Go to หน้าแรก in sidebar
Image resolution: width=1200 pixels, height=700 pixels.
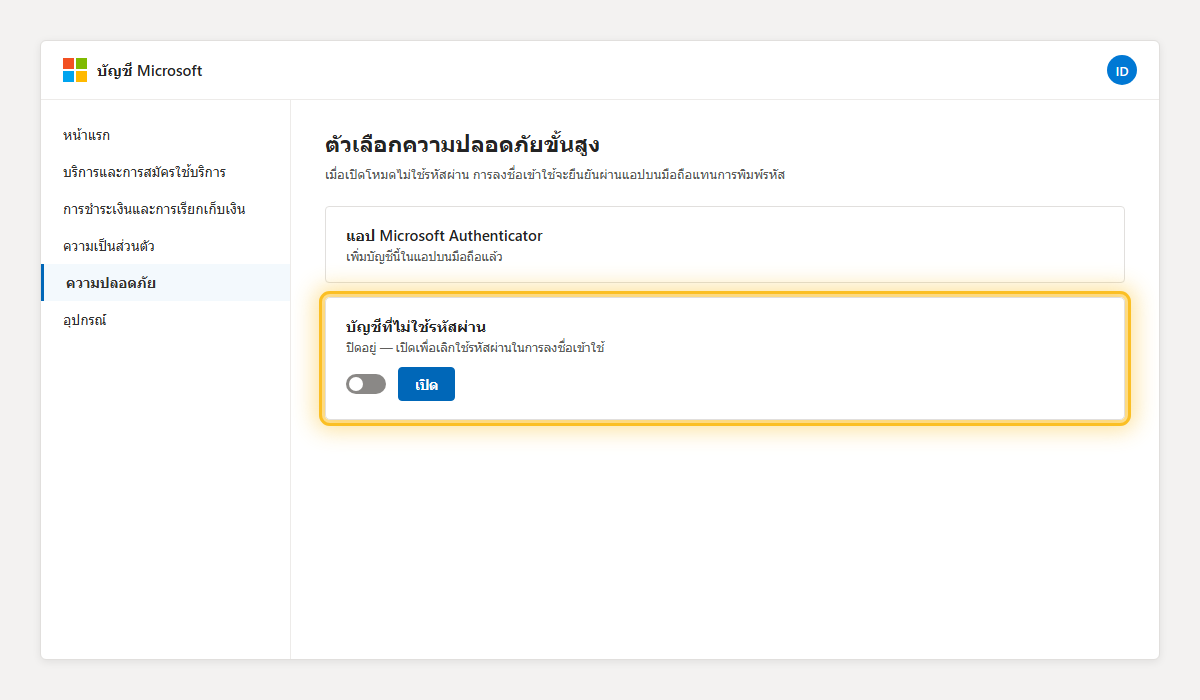pos(166,135)
